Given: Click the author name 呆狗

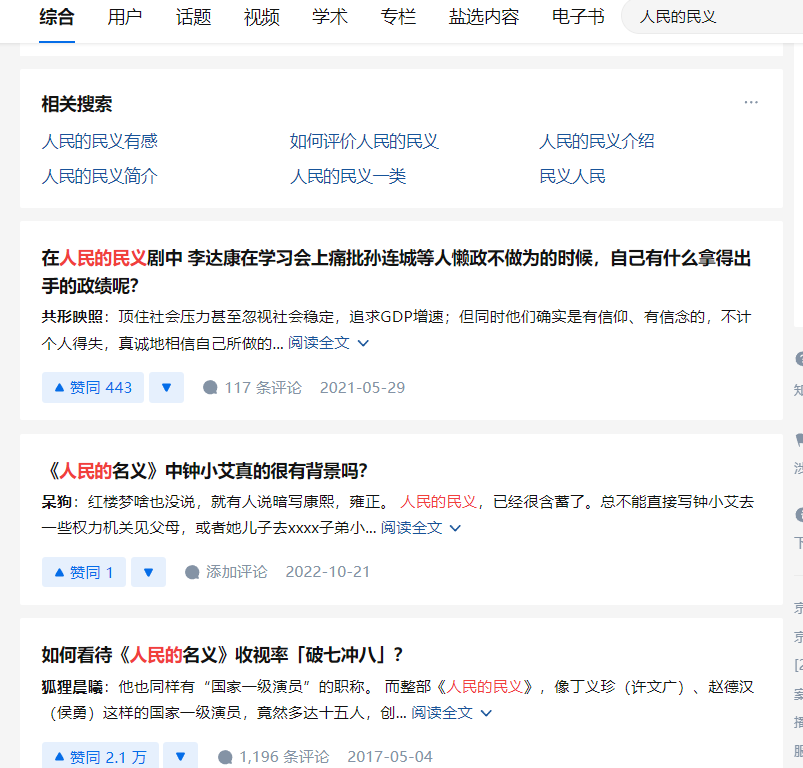Looking at the screenshot, I should (x=57, y=502).
